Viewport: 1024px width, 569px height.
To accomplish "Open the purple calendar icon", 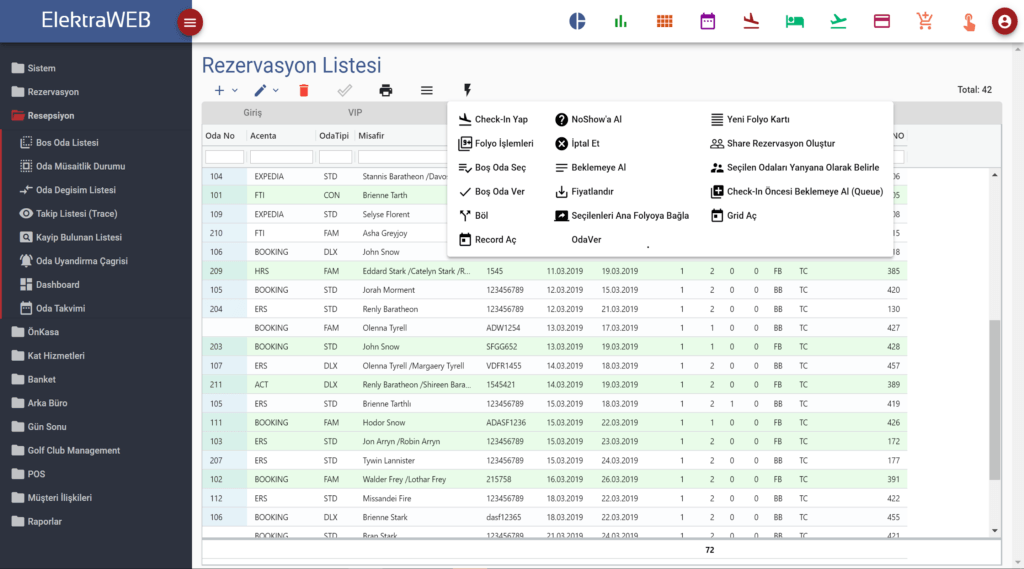I will point(707,21).
